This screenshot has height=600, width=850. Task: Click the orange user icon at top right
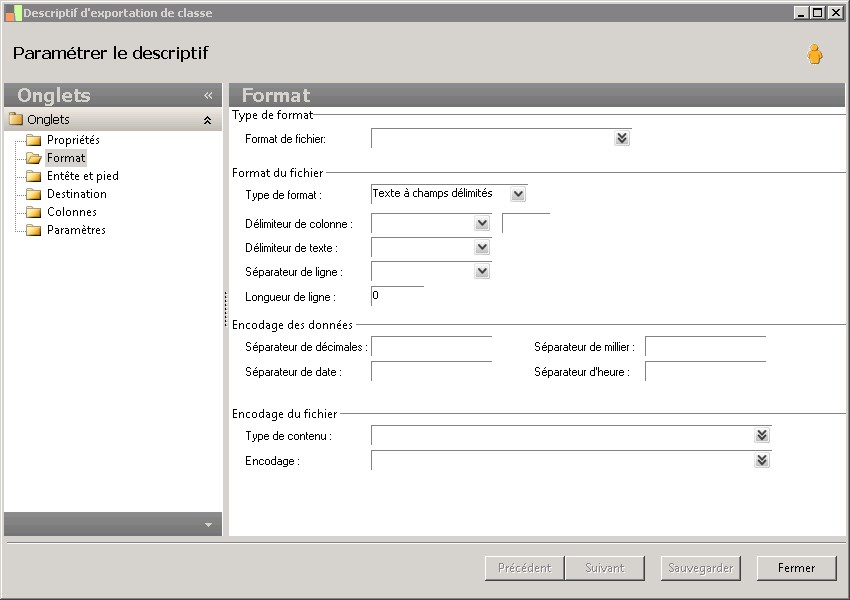(x=815, y=55)
